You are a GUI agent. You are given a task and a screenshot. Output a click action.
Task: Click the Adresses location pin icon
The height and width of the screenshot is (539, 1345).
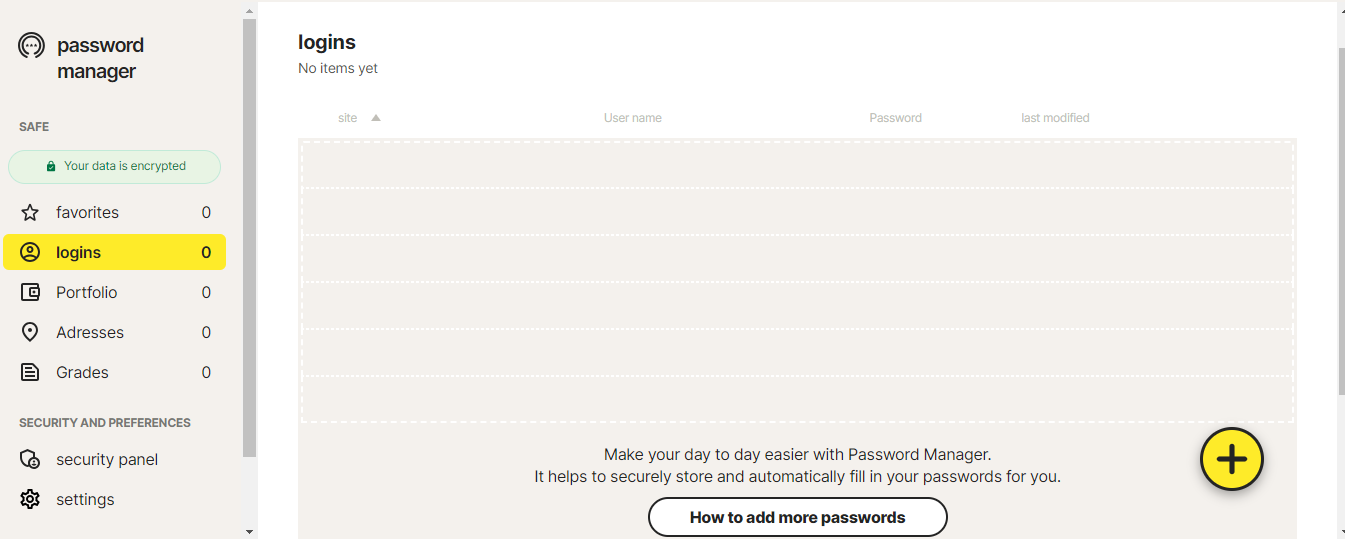pos(30,333)
